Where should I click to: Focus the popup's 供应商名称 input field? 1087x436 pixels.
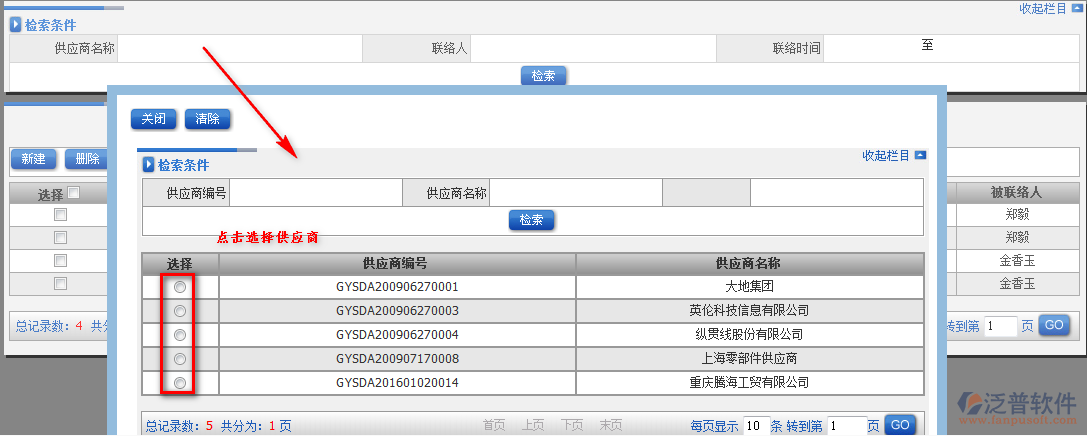(575, 193)
